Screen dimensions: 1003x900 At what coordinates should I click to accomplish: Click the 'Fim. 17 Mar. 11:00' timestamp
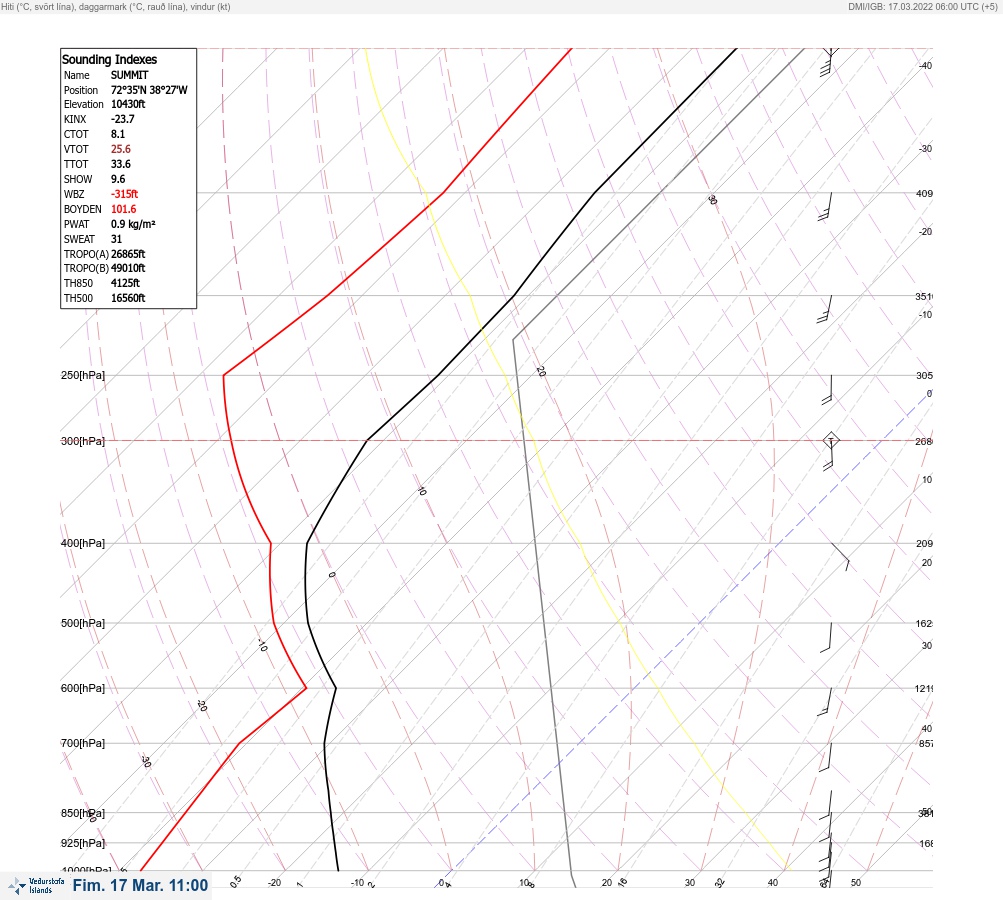[140, 885]
